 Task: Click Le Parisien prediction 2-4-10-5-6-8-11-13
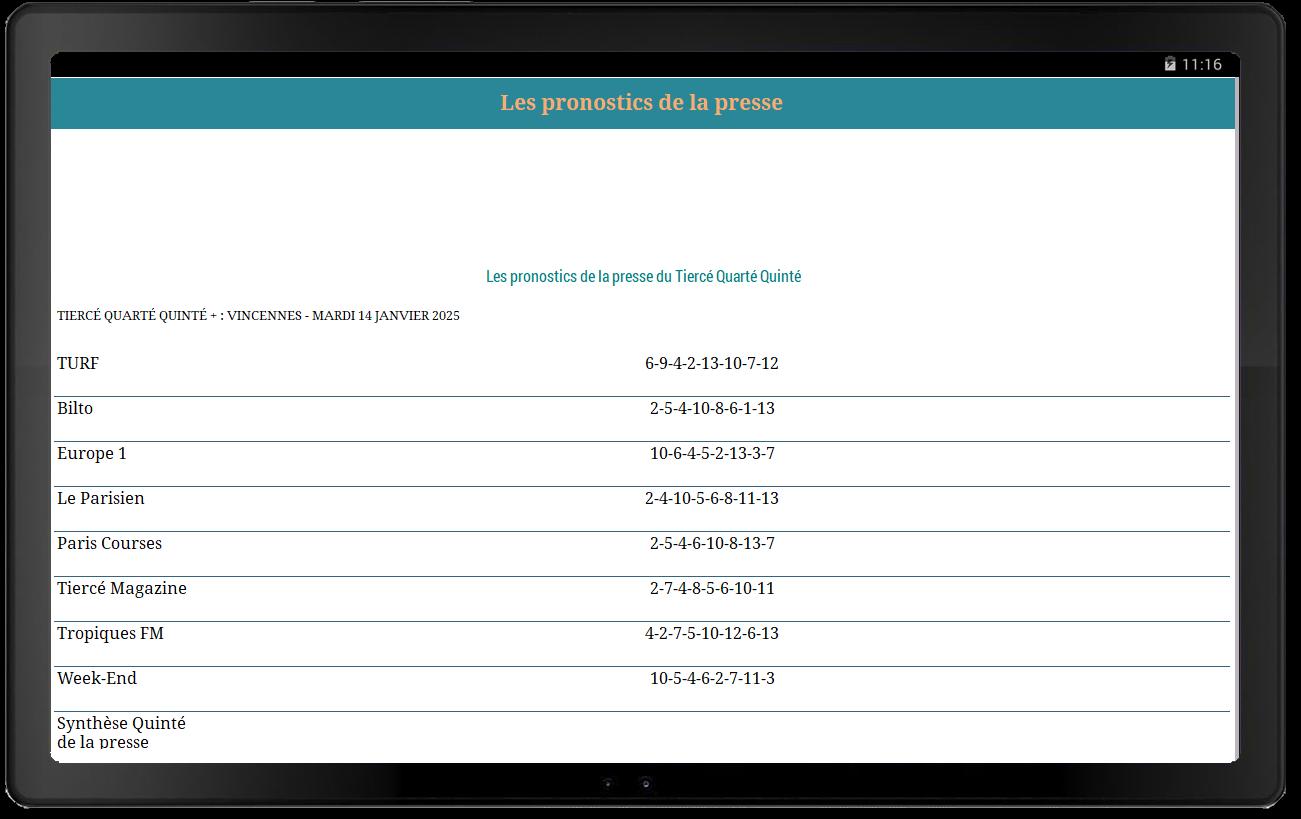coord(712,498)
